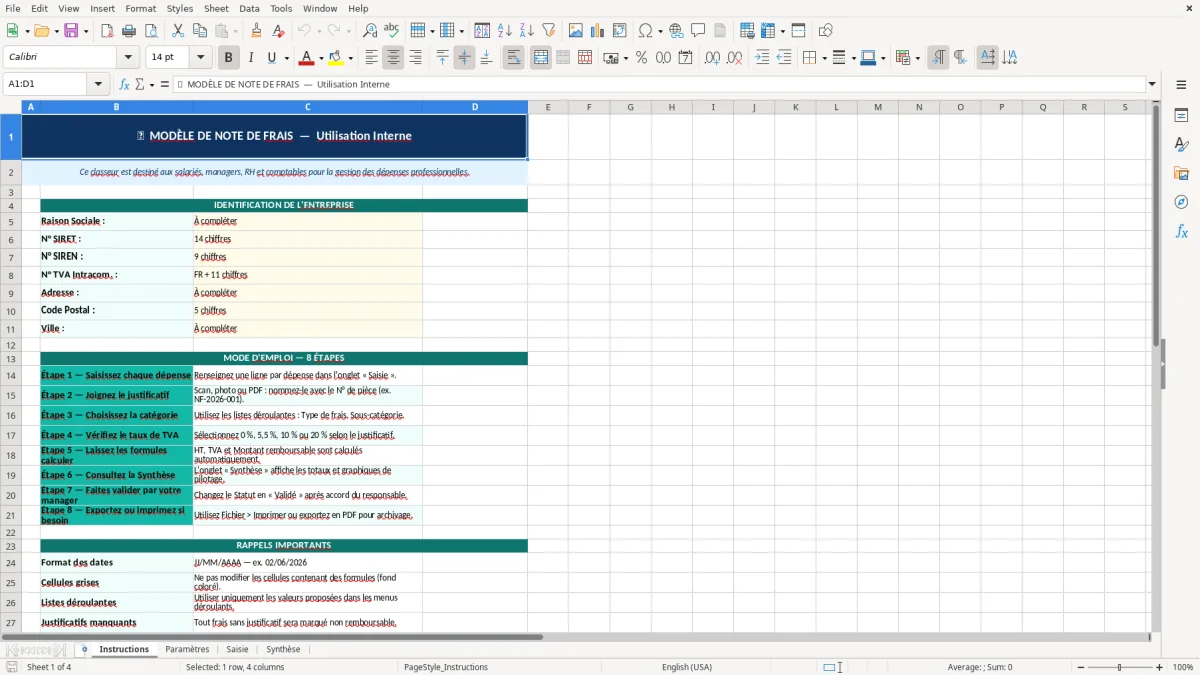Insert Hyperlink globe icon

tap(676, 31)
